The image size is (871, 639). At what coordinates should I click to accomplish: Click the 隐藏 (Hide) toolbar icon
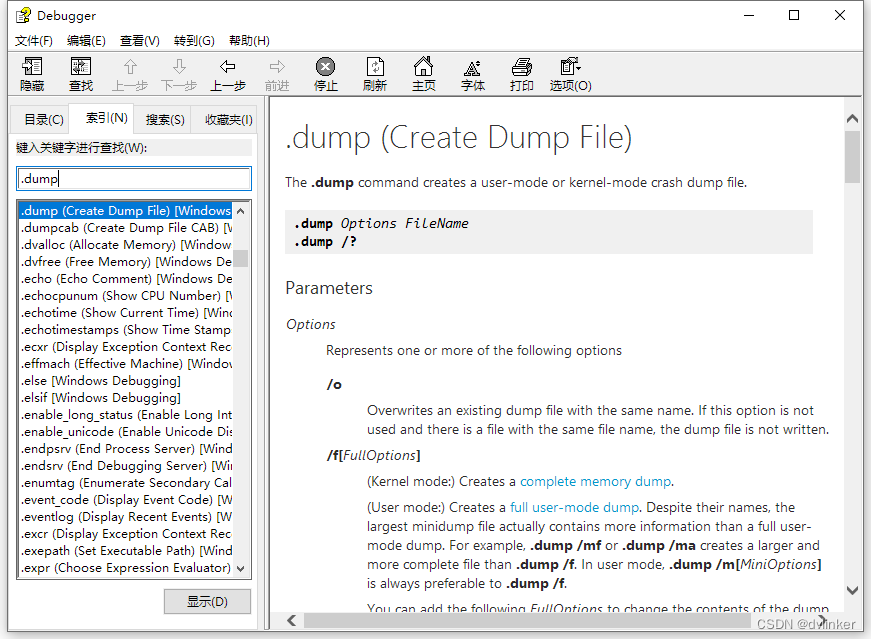click(32, 74)
